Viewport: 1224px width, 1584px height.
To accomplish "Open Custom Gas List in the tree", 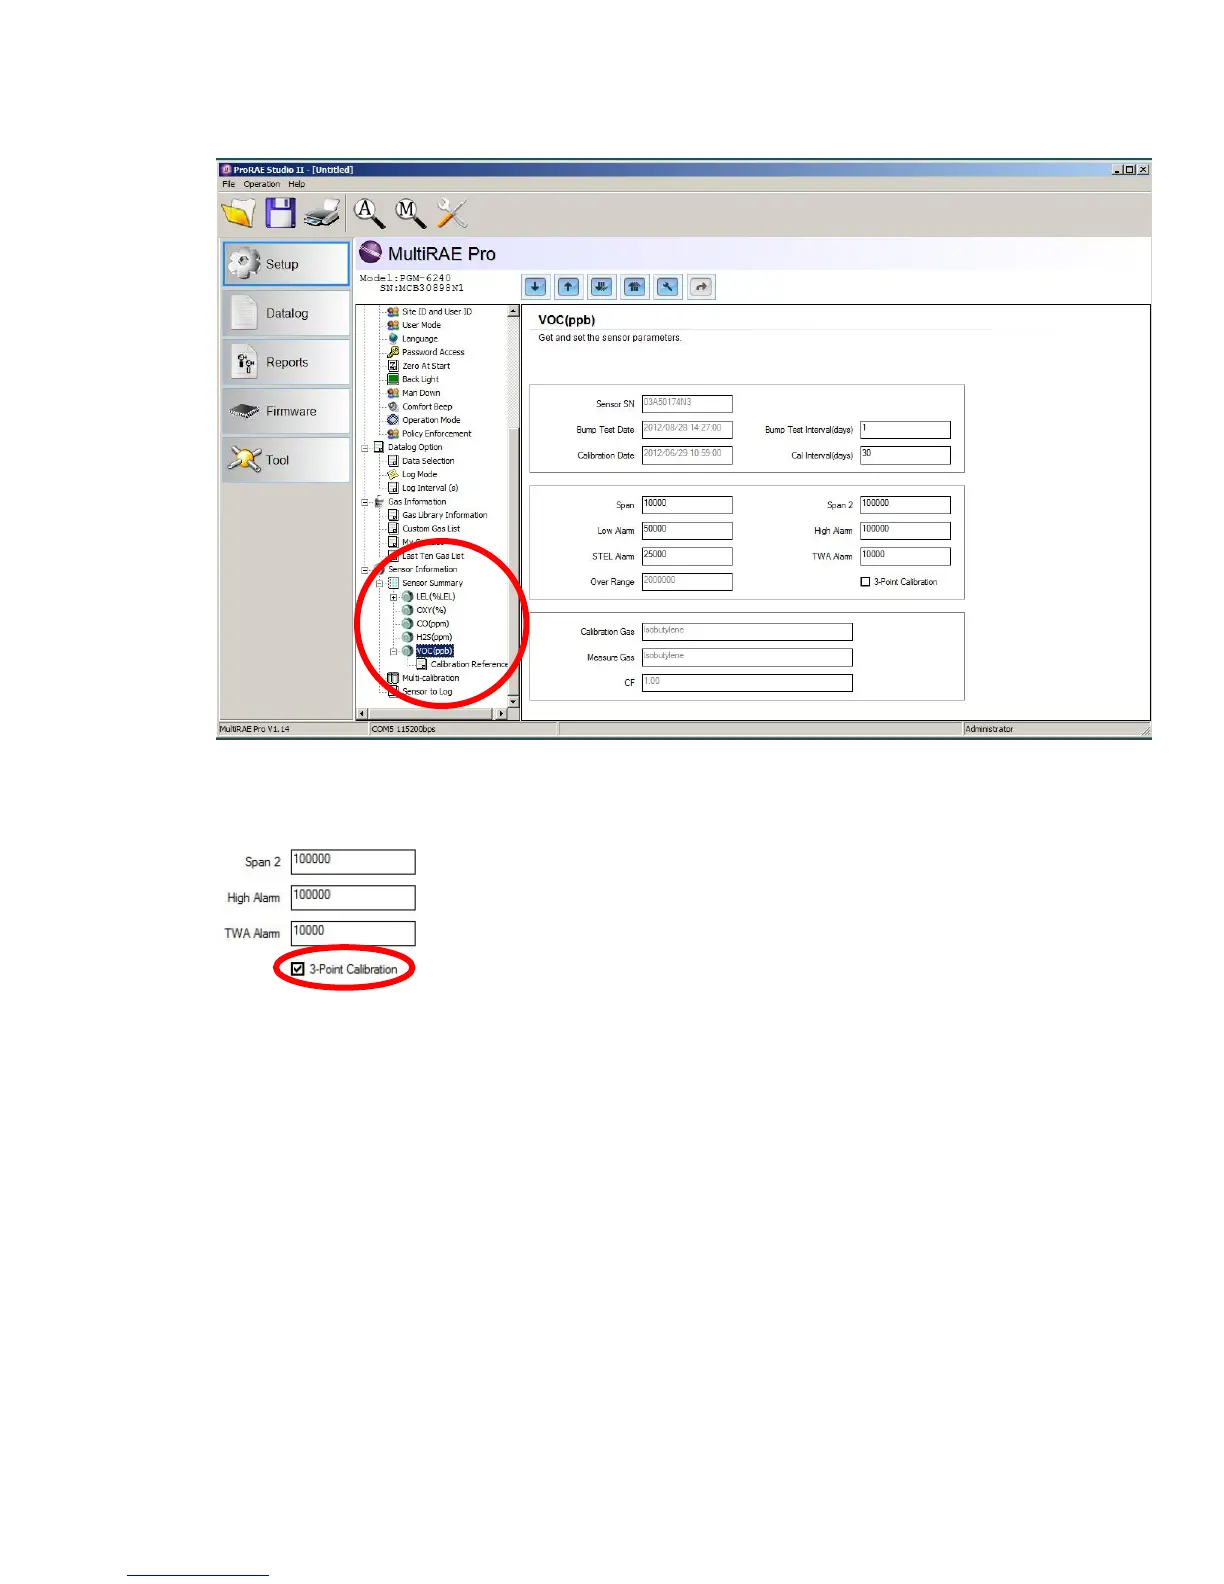I will pos(431,529).
